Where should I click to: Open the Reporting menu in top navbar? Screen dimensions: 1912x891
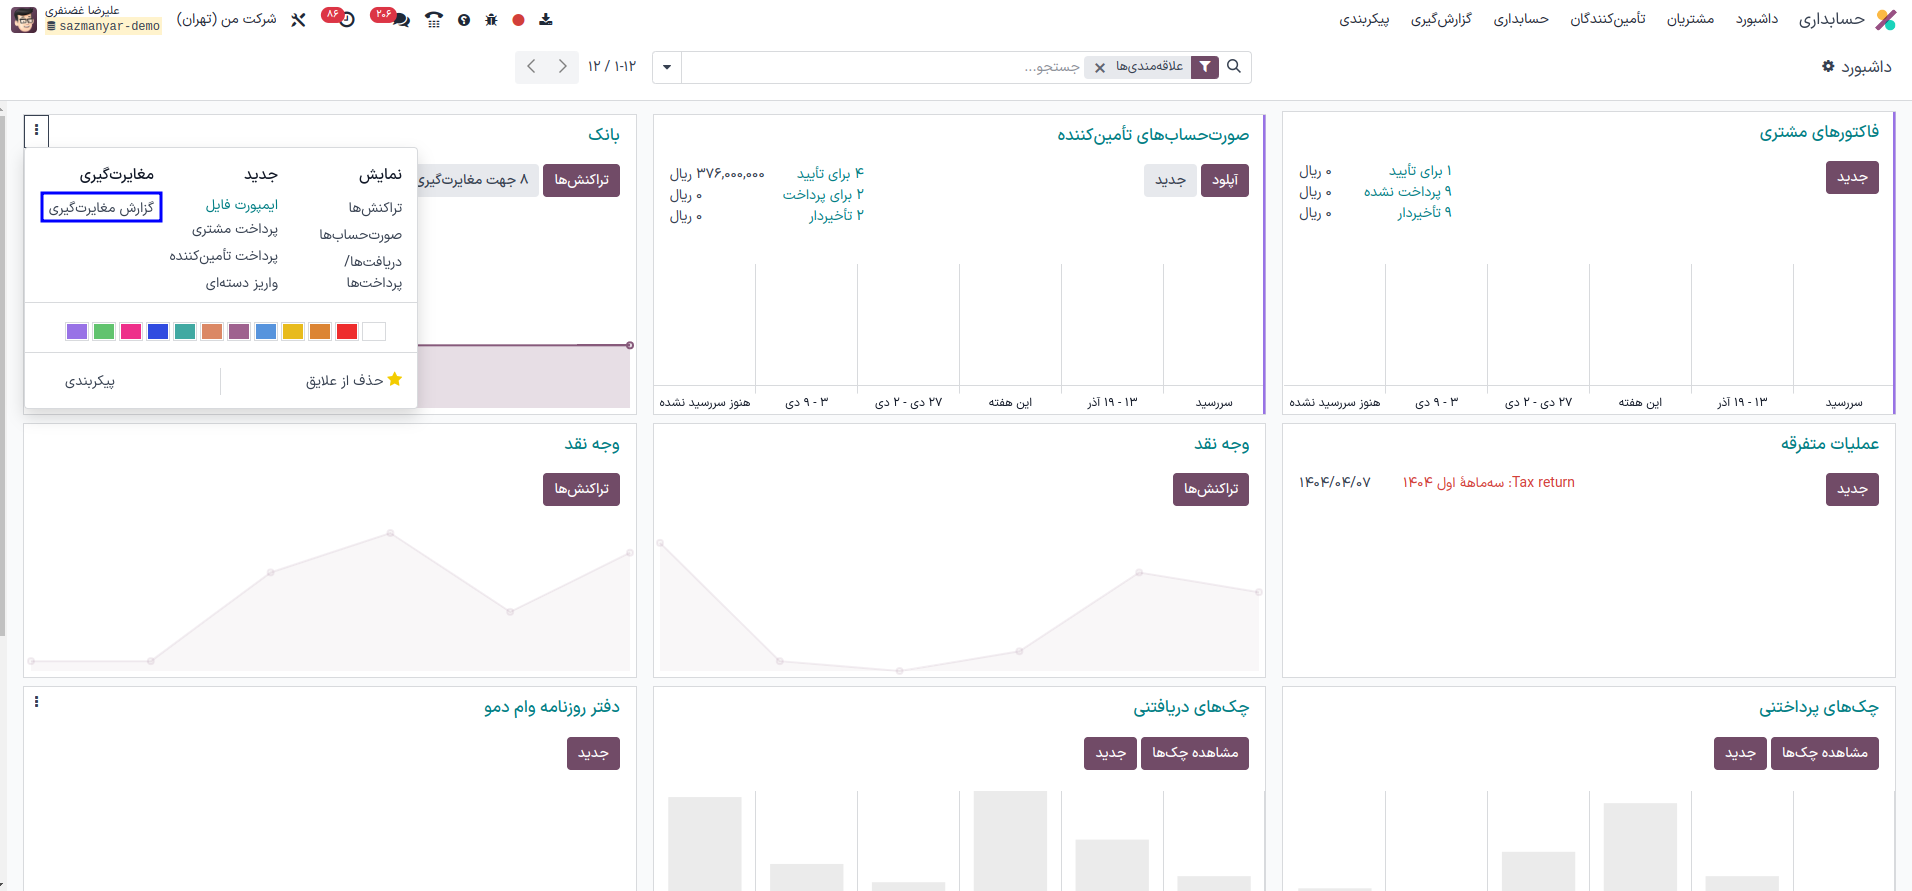click(1440, 20)
